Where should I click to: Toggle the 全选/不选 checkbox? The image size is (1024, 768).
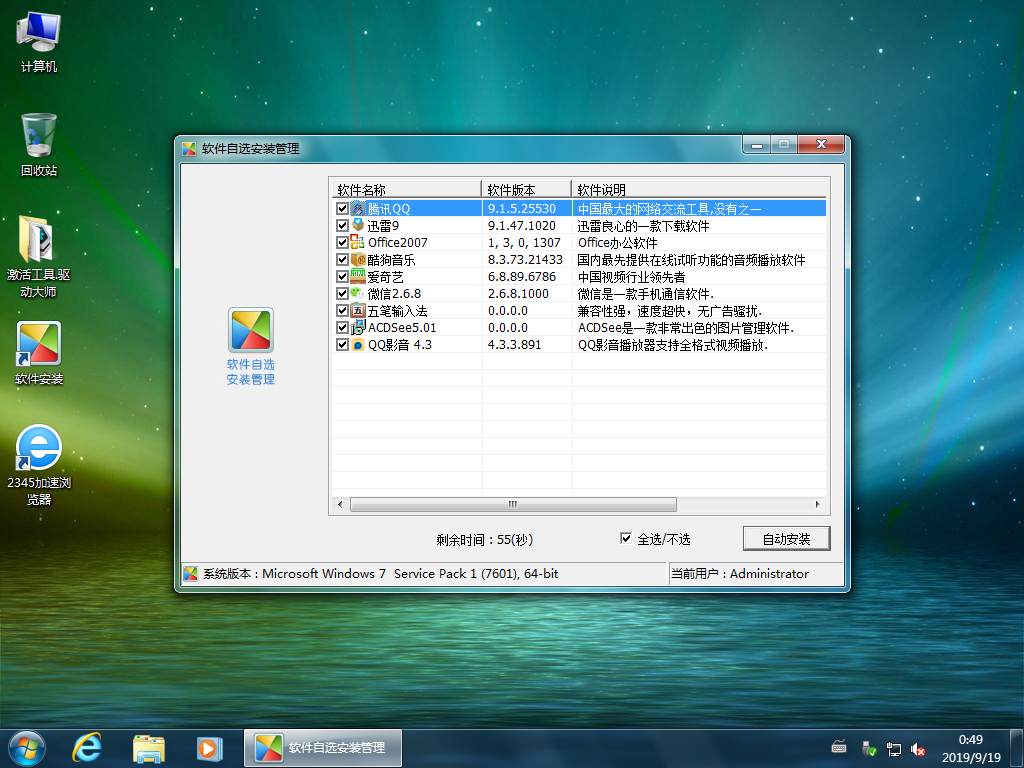pos(626,538)
